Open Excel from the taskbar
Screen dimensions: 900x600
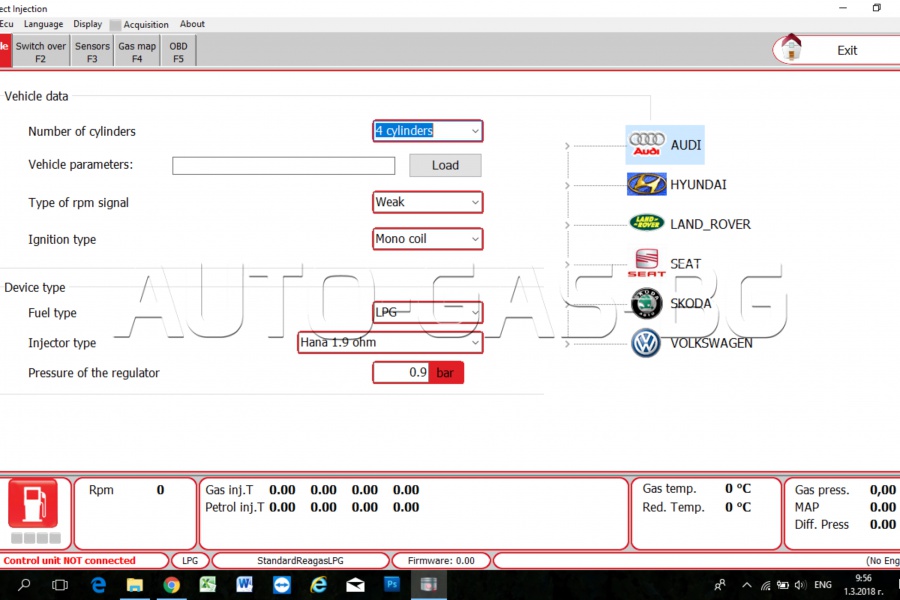[208, 584]
